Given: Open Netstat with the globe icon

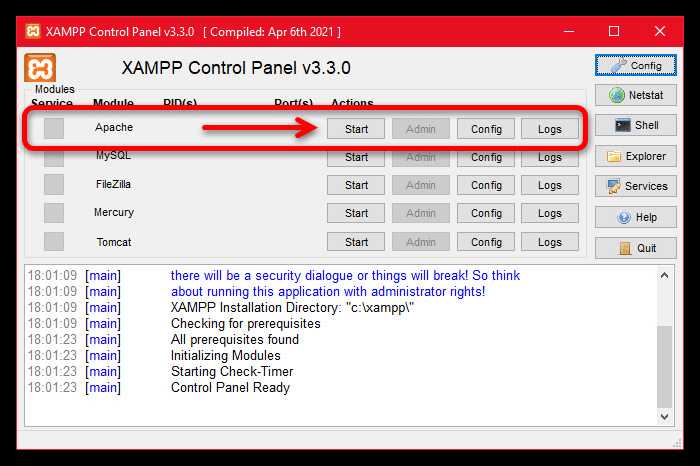Looking at the screenshot, I should click(636, 95).
